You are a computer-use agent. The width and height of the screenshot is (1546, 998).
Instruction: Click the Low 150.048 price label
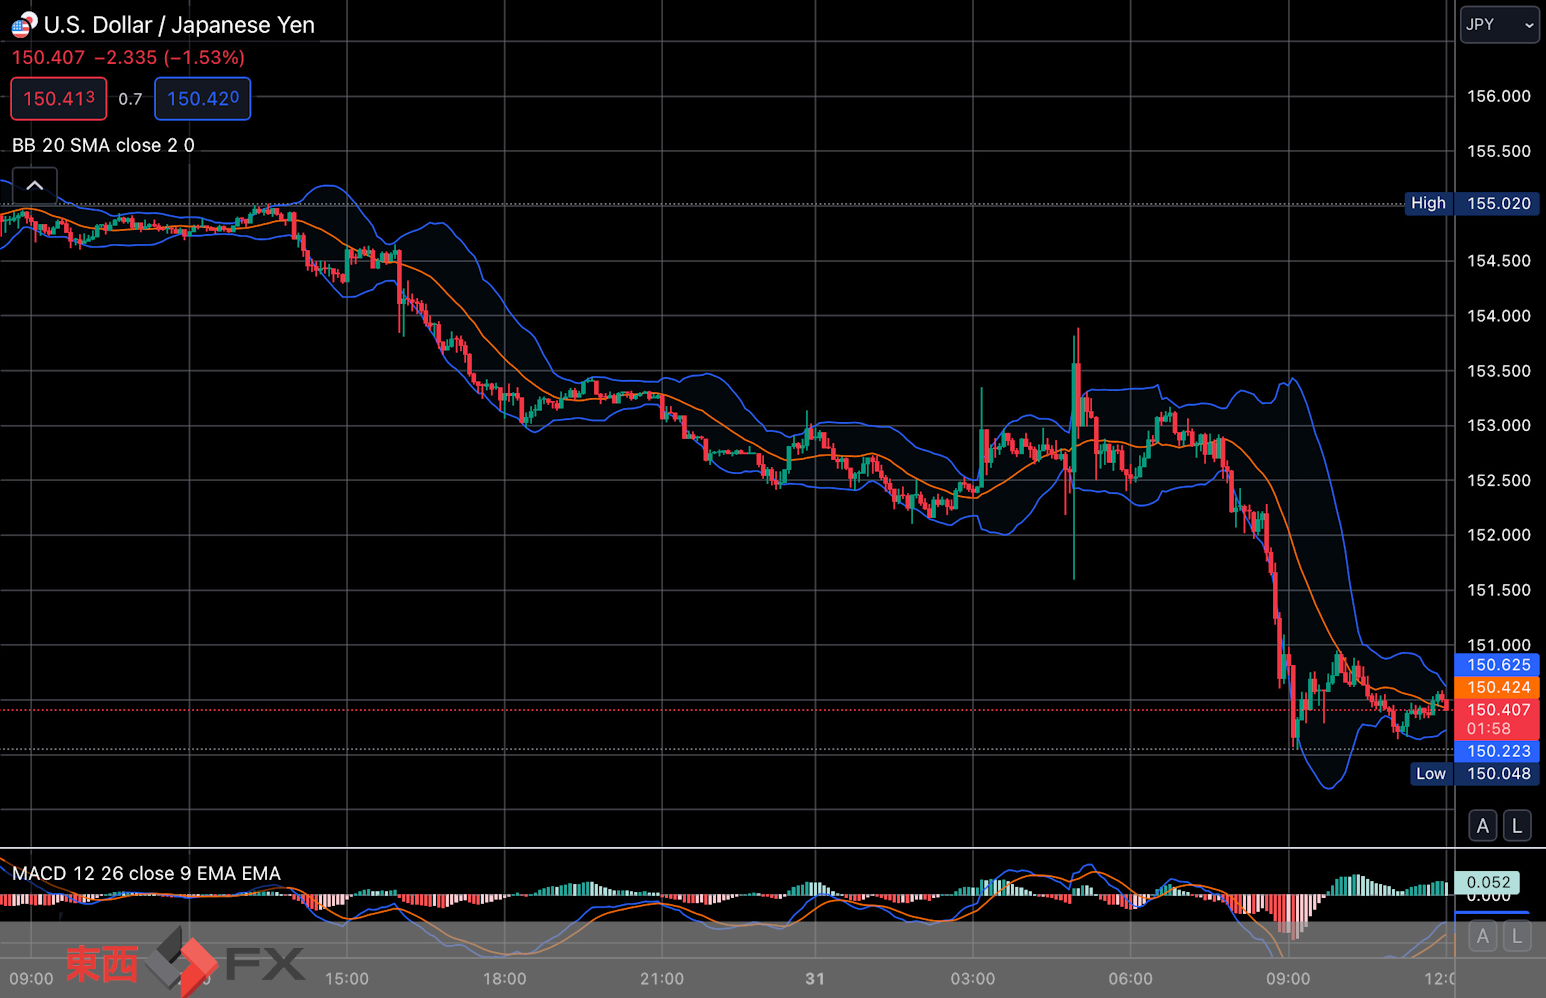[x=1475, y=773]
